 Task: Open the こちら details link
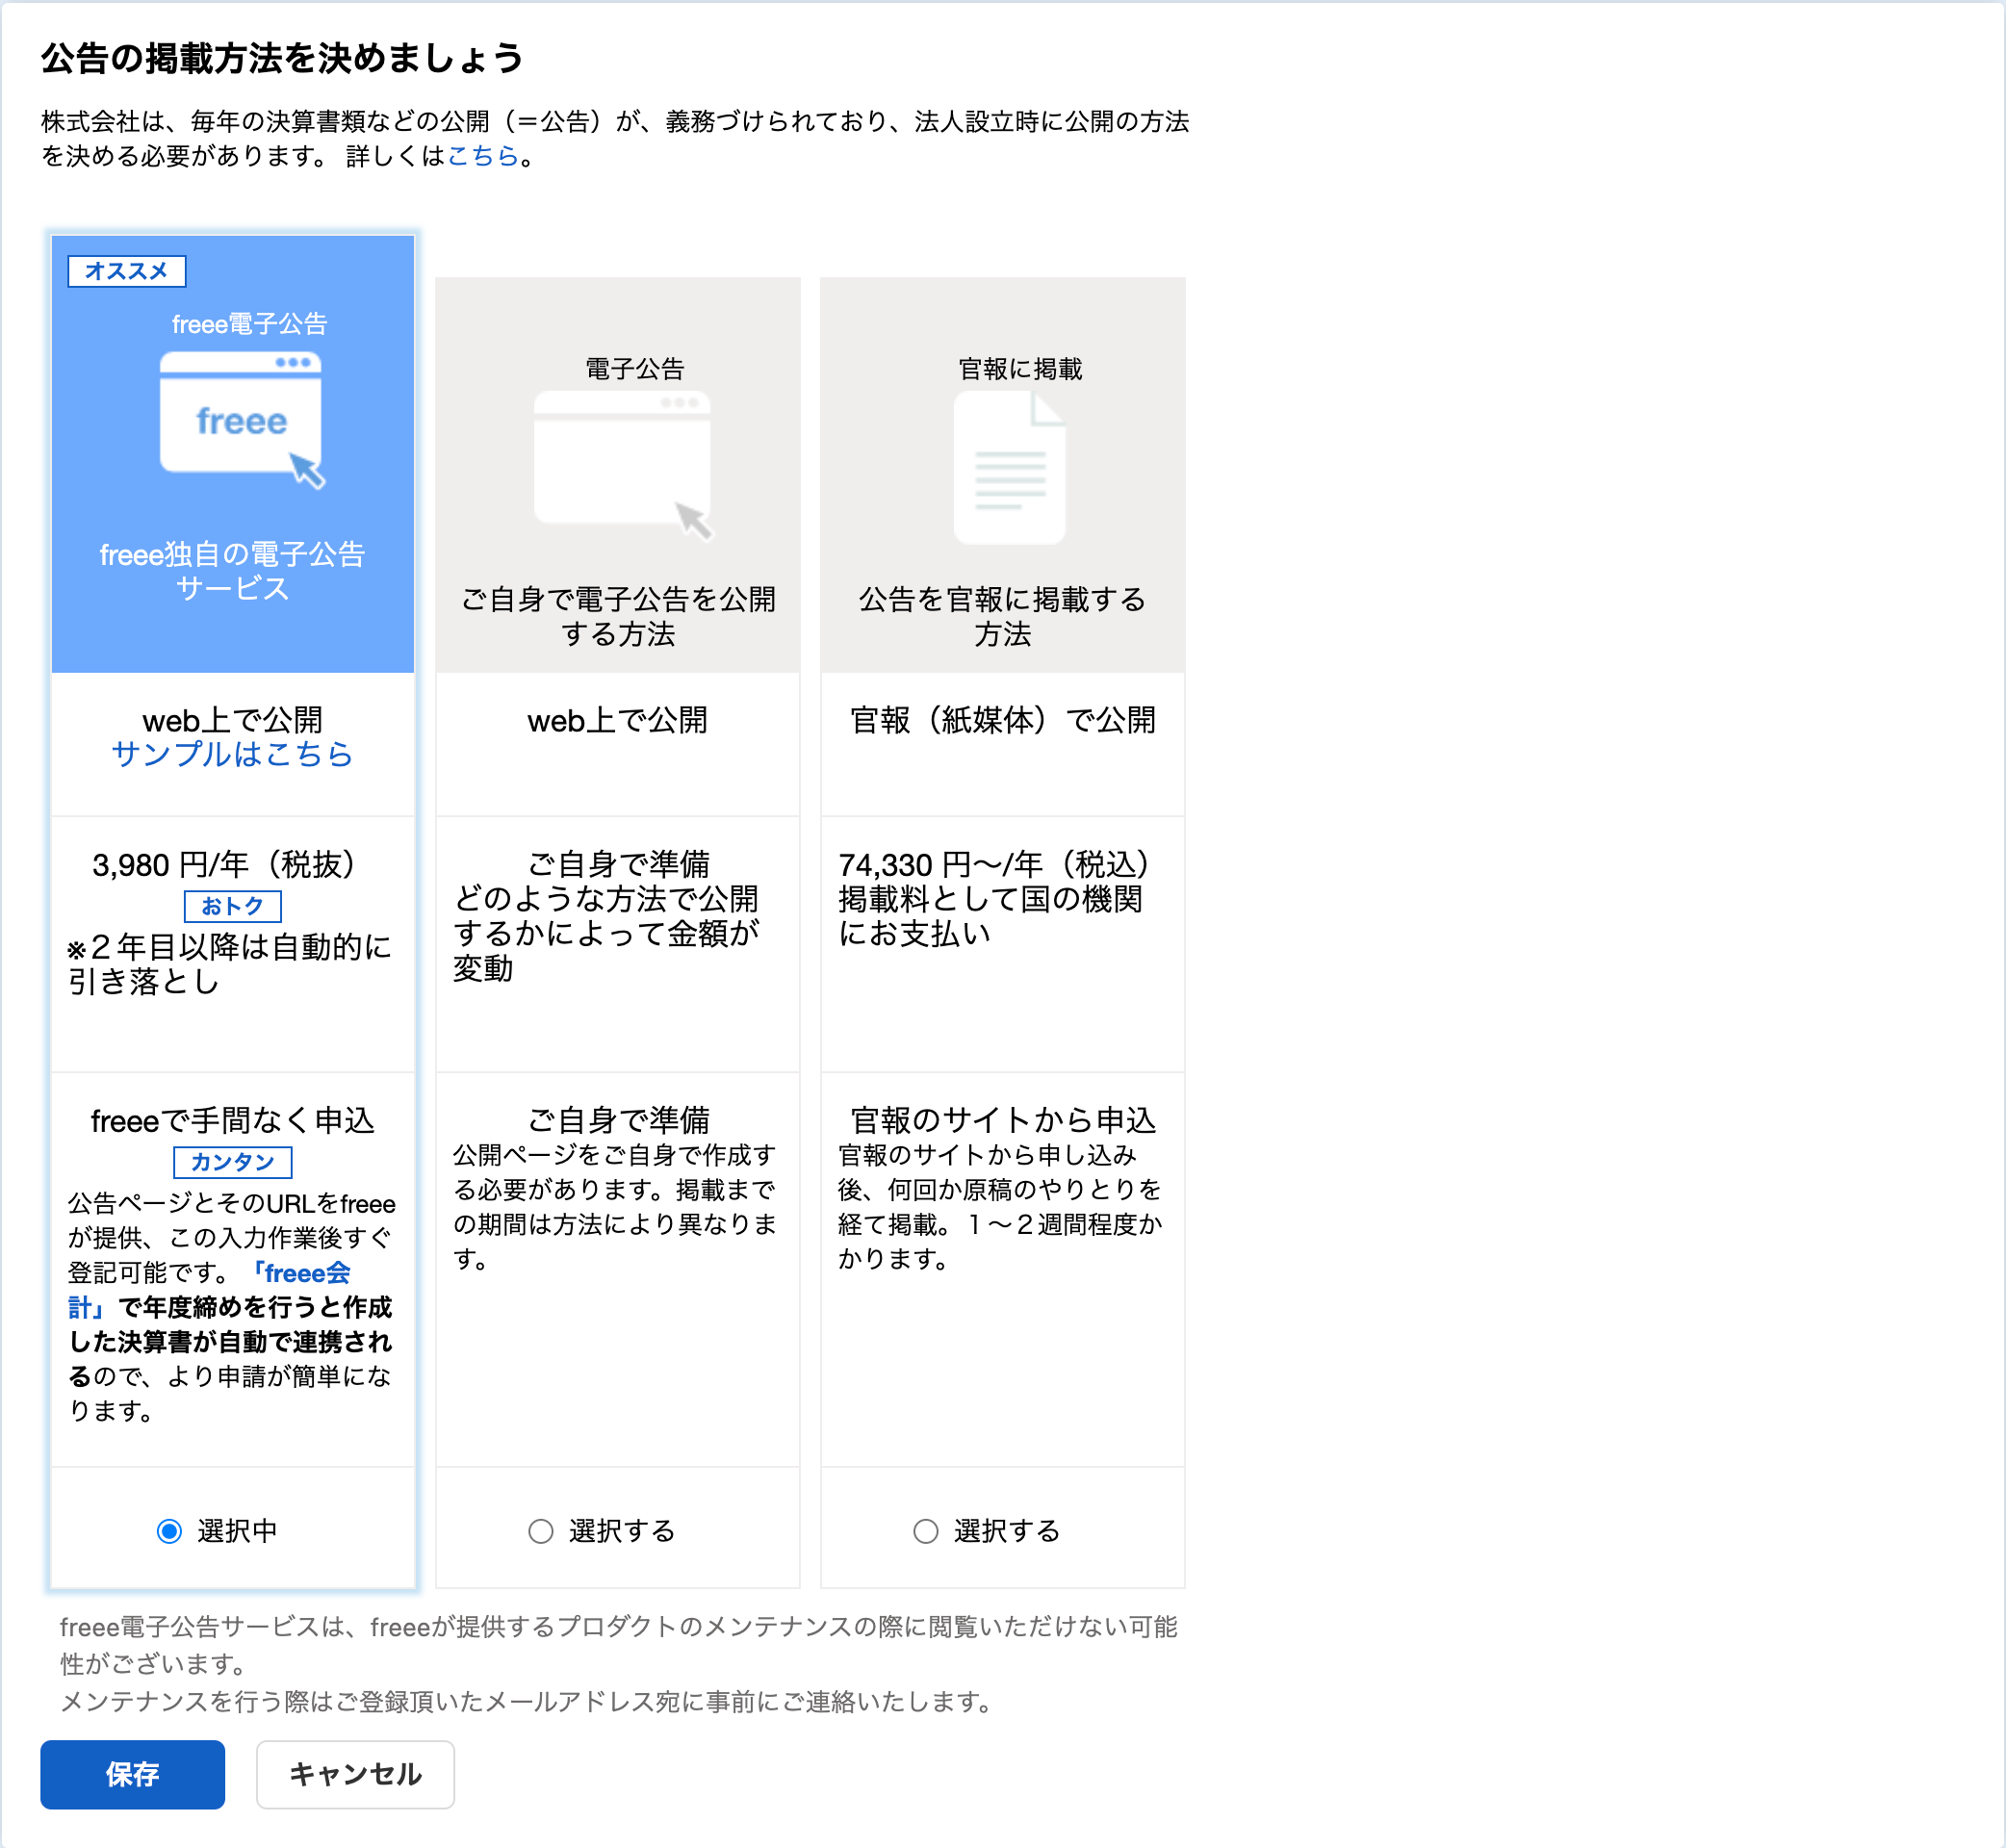[483, 156]
